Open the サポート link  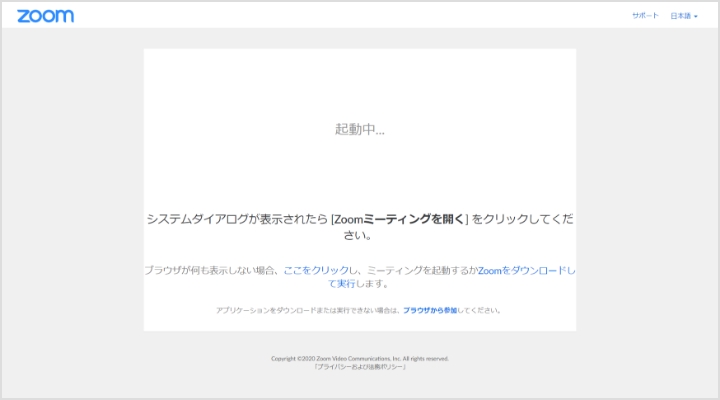[645, 16]
